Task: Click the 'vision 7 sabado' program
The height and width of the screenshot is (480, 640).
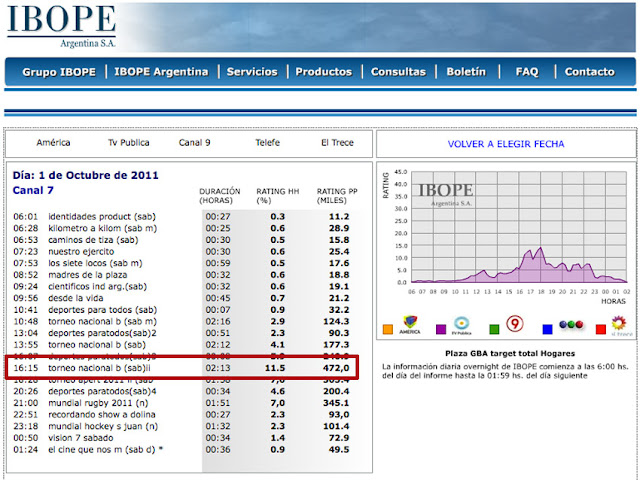Action: click(81, 438)
